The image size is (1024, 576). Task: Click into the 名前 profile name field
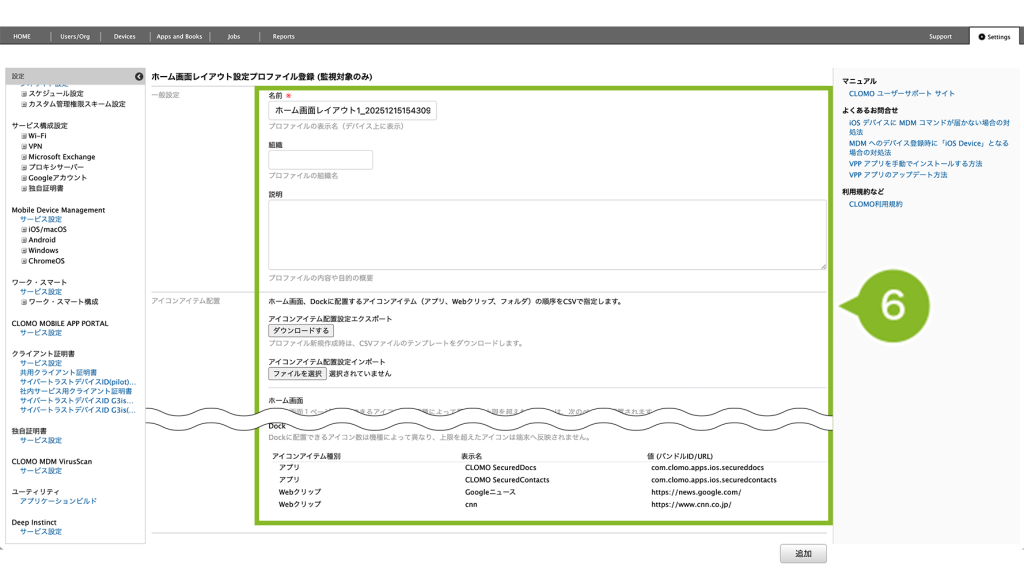pos(352,110)
